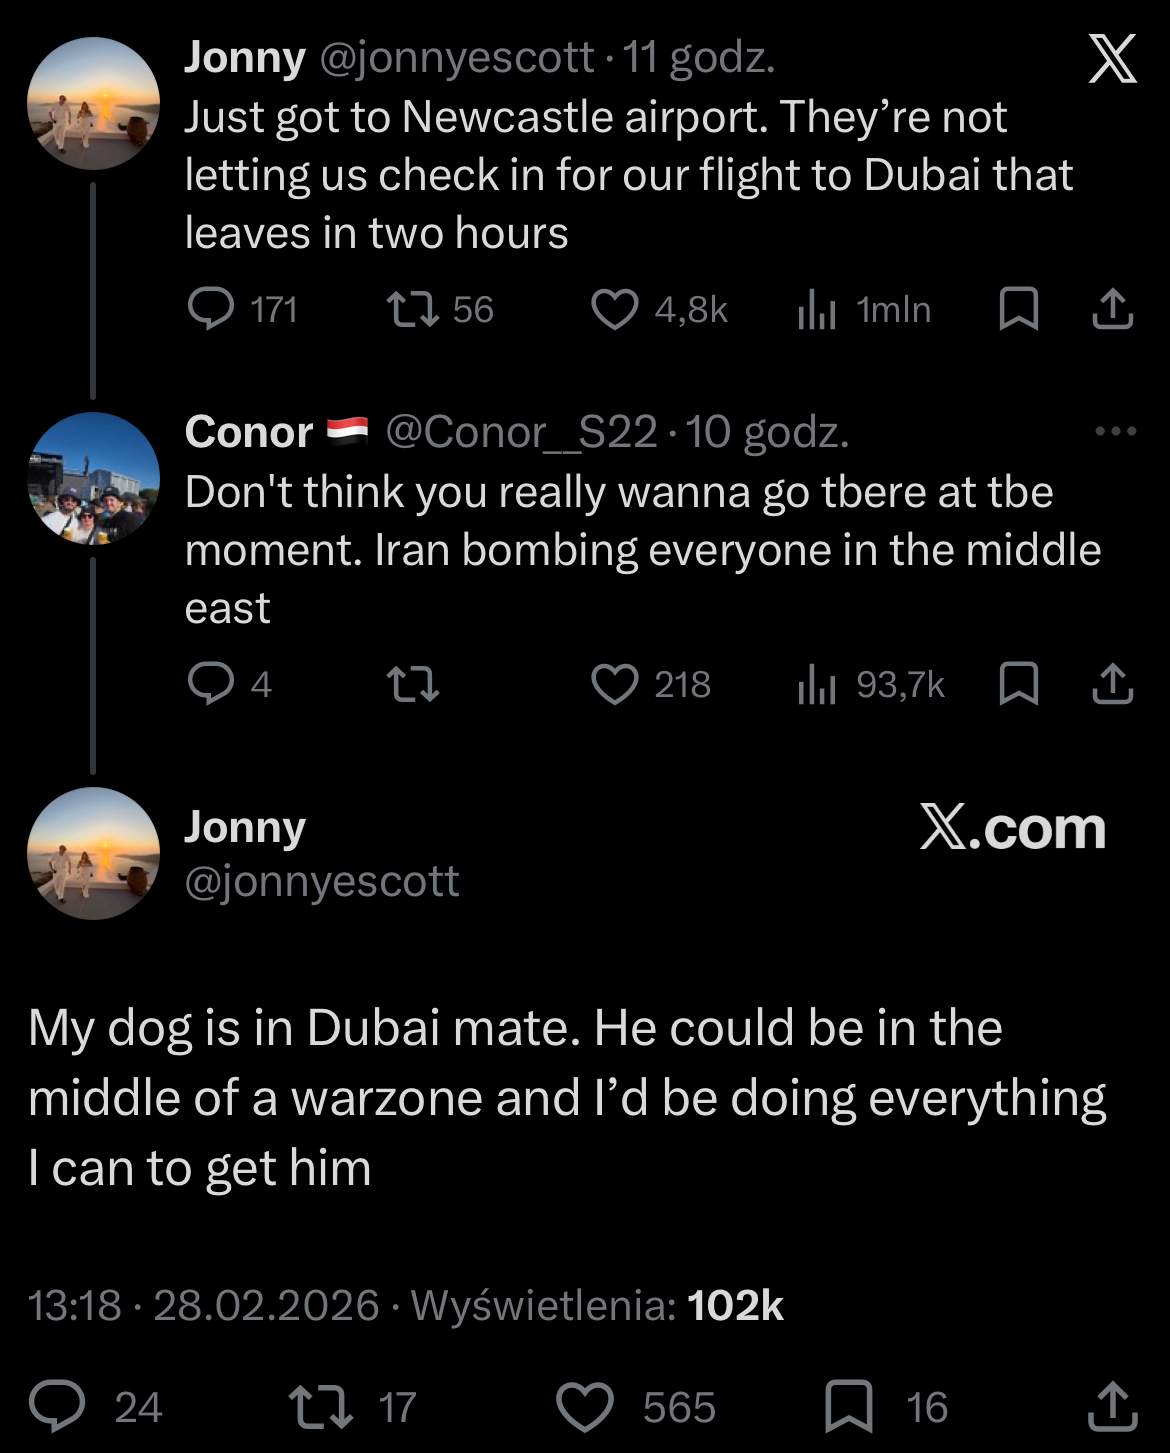Click the X logo in top corner

coord(1112,59)
